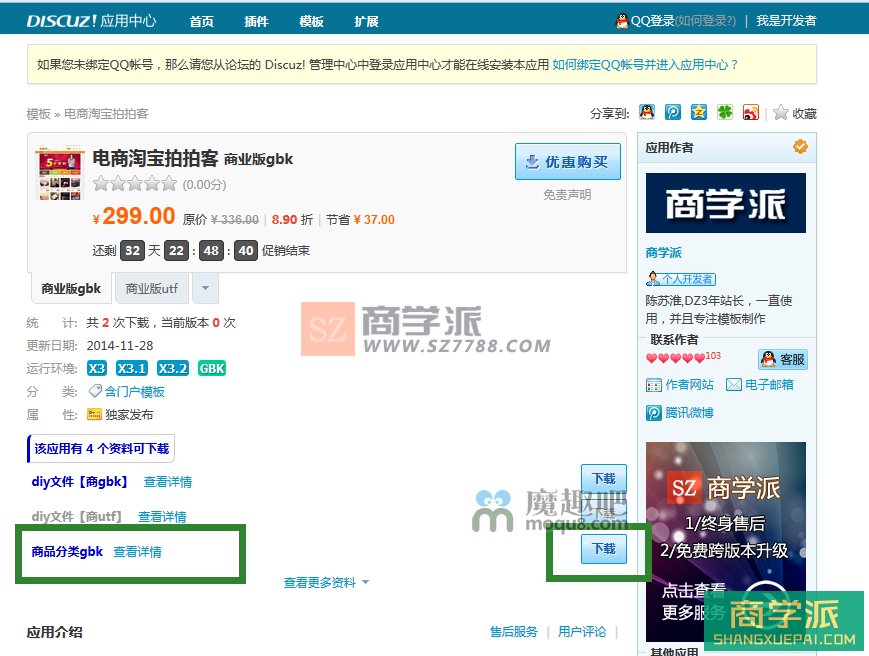Click the QQ penguin icon beside QQ登录

coord(622,21)
